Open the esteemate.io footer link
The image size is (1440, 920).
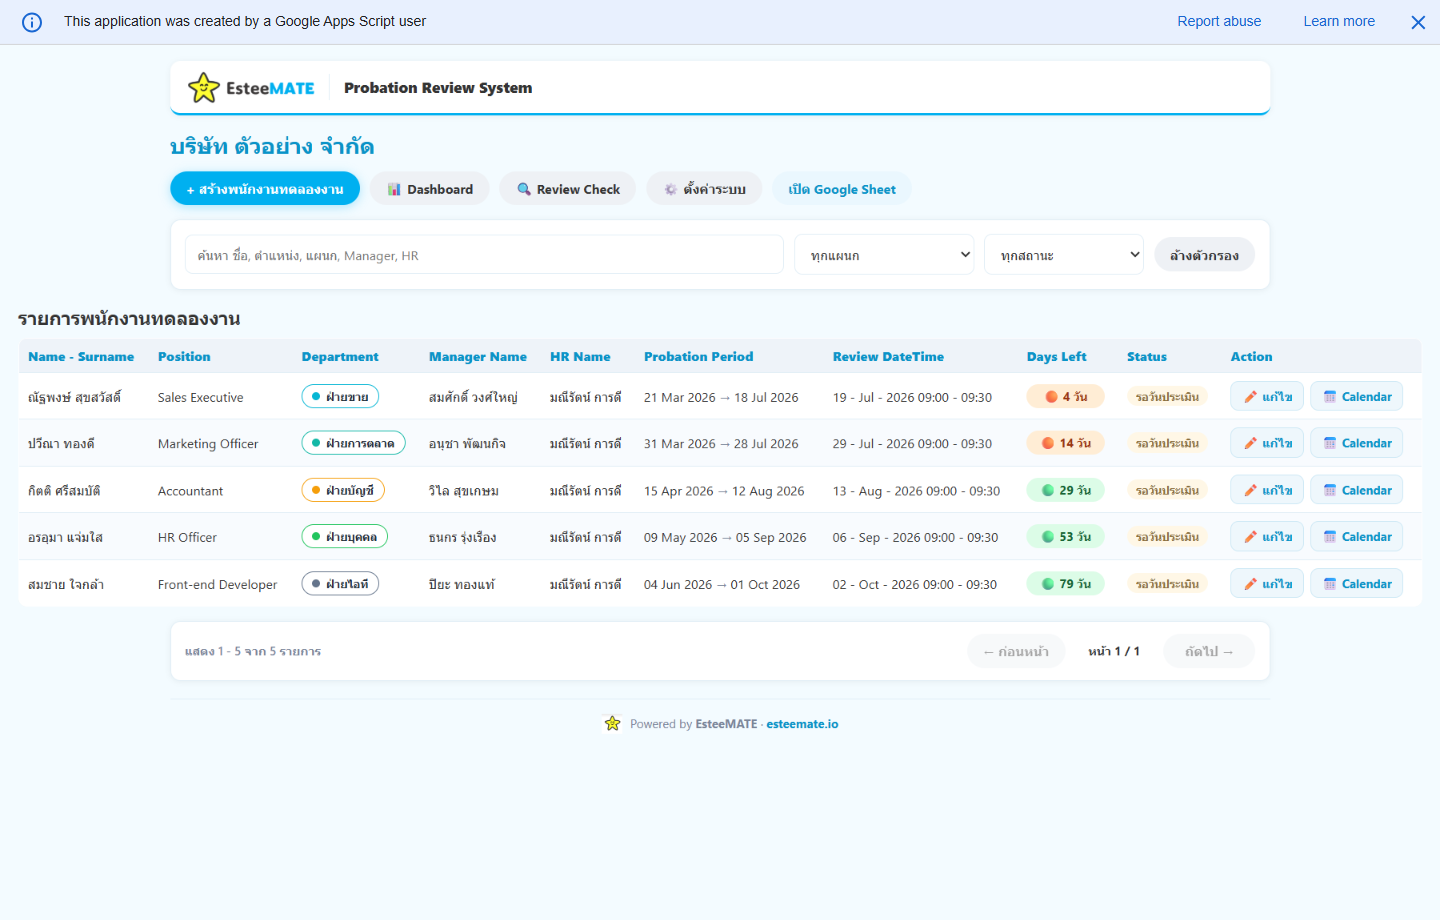pos(802,724)
